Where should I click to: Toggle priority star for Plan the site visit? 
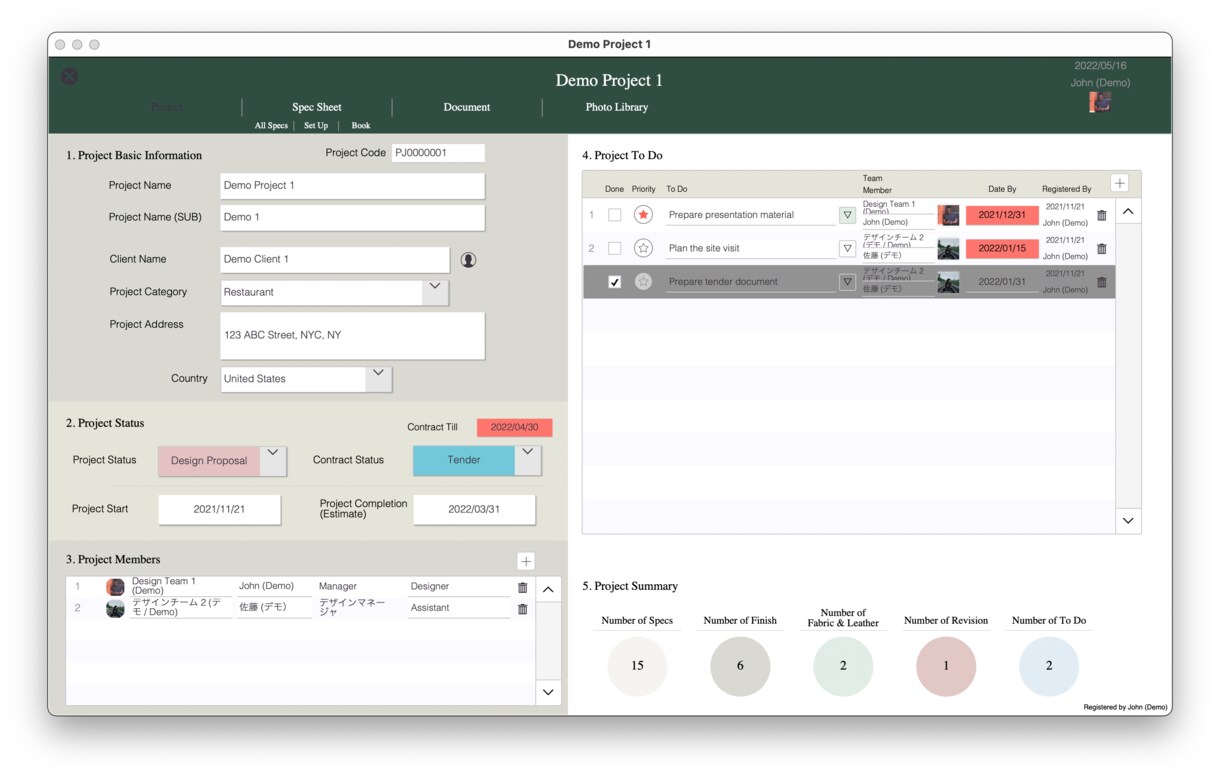click(x=643, y=248)
